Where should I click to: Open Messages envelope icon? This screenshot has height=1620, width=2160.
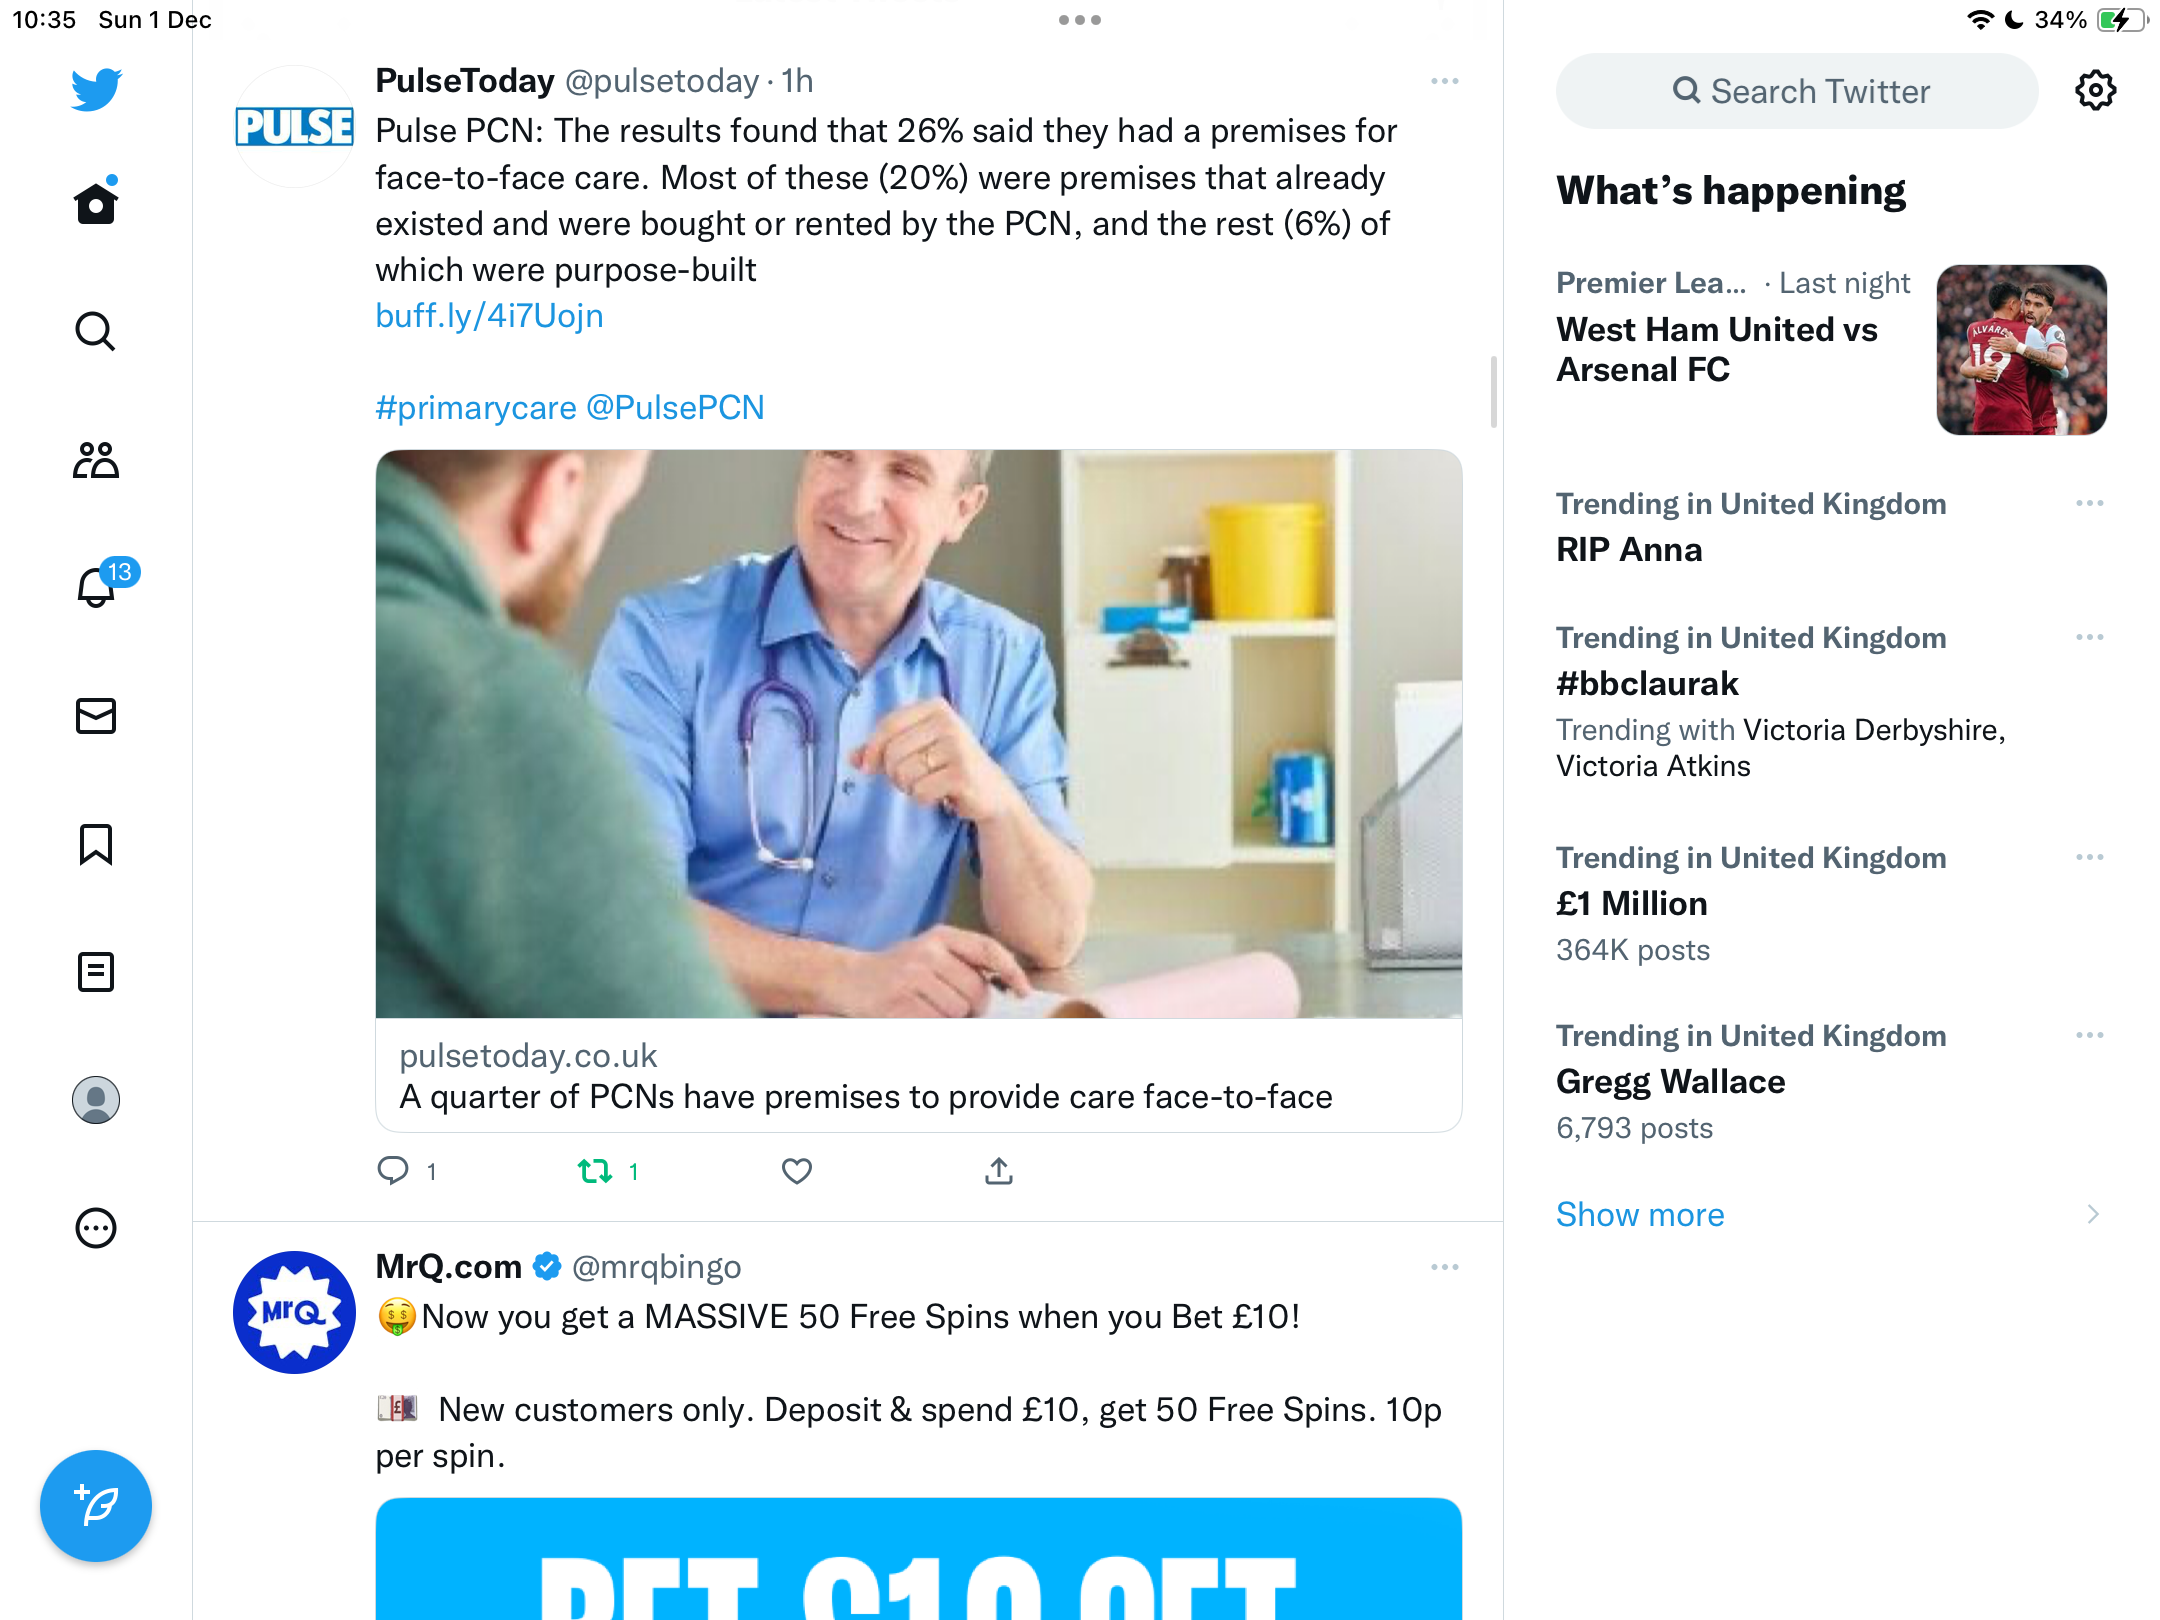point(96,716)
